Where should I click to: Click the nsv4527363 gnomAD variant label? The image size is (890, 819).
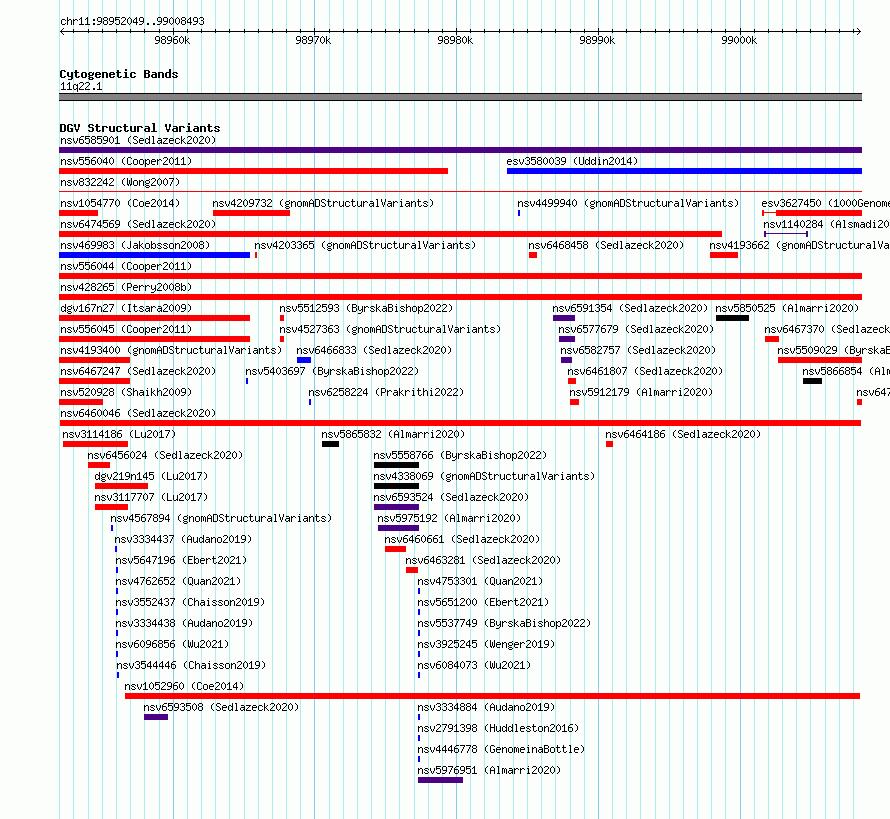click(x=390, y=329)
